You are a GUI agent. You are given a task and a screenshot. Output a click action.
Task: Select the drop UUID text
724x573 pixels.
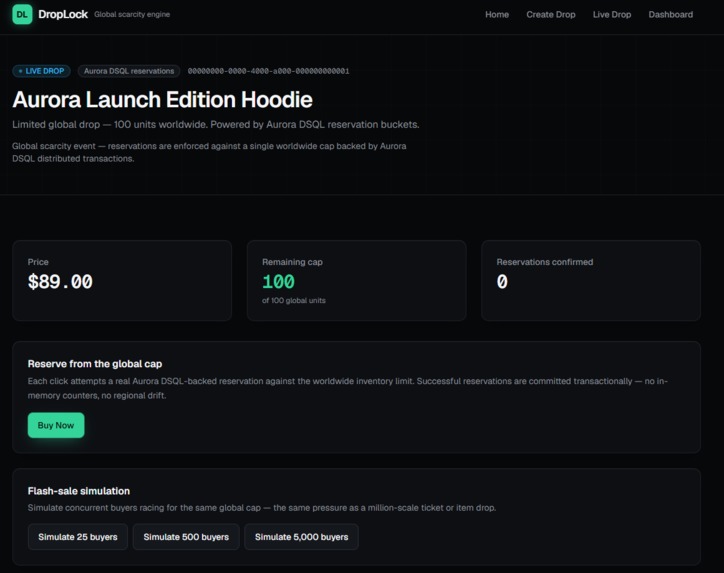(268, 71)
